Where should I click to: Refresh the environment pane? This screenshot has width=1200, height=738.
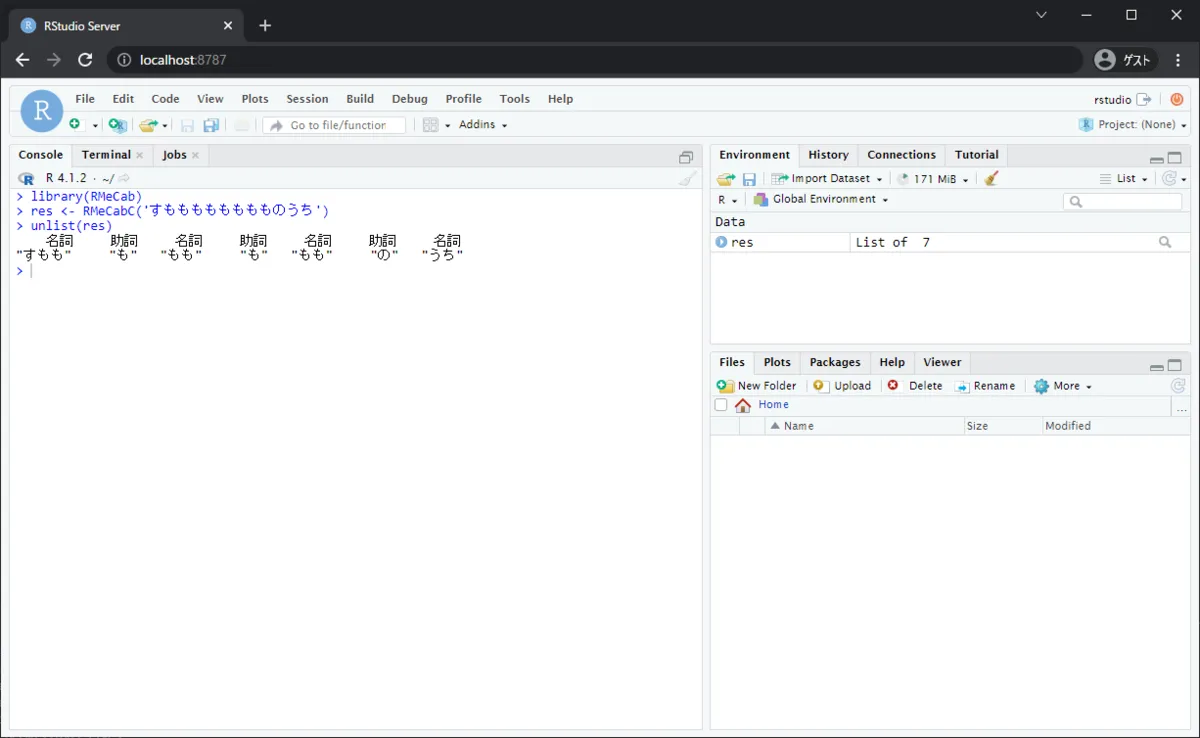click(1168, 179)
